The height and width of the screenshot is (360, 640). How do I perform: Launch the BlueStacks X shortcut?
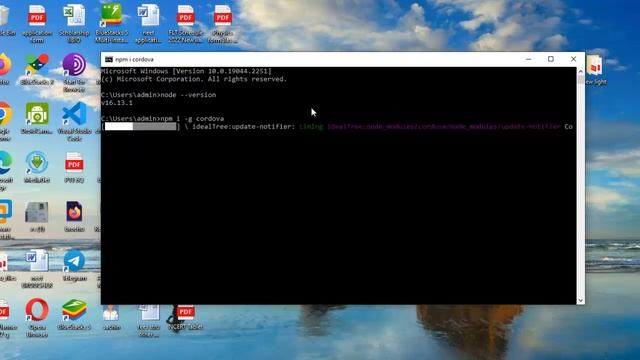[x=37, y=69]
